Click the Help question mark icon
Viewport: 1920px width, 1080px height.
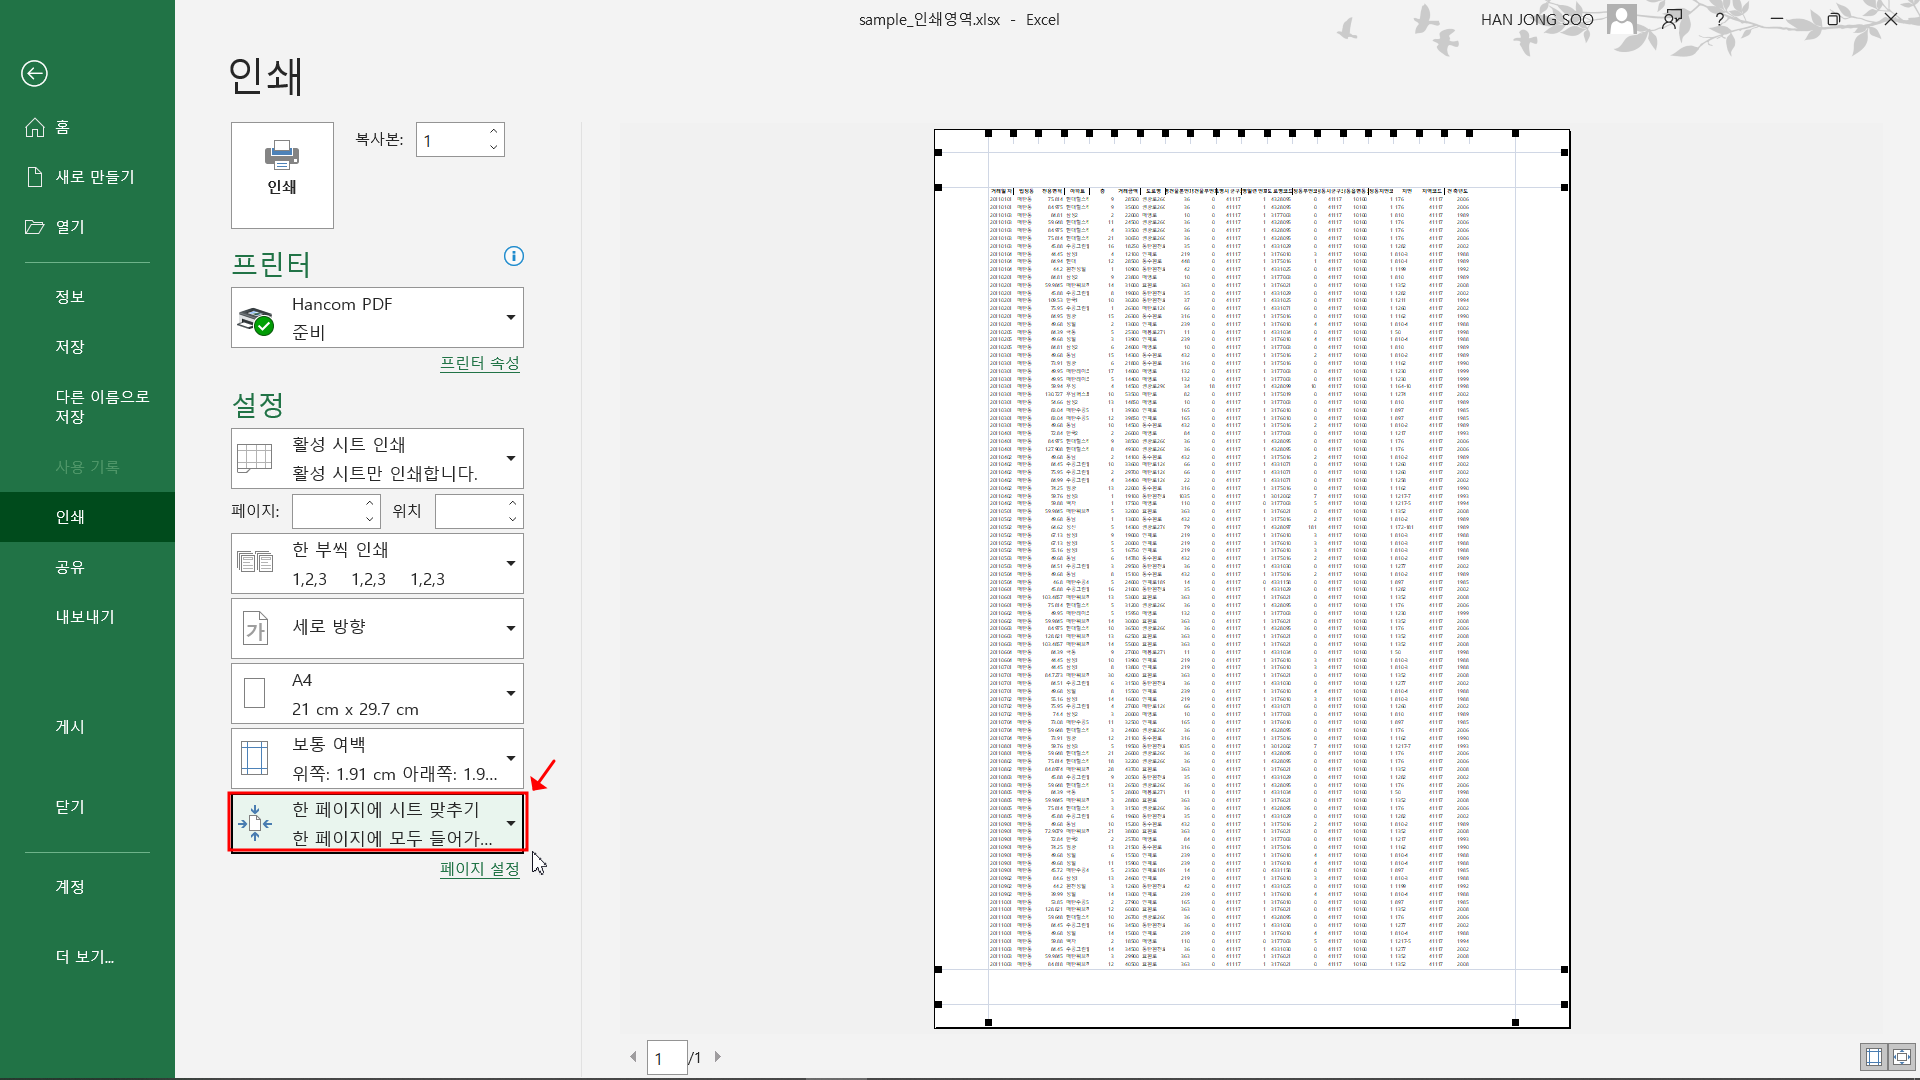(1720, 19)
